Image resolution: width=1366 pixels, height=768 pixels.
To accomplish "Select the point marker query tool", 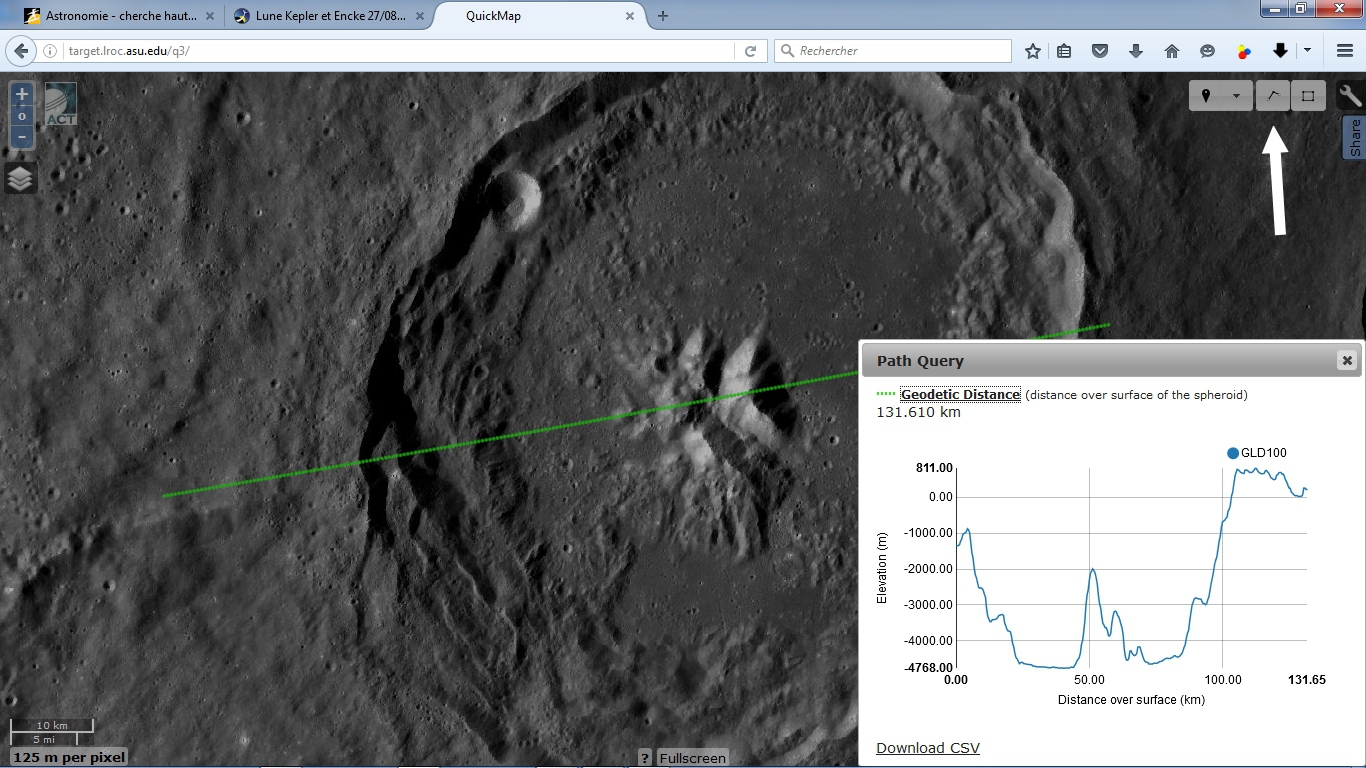I will (1207, 96).
